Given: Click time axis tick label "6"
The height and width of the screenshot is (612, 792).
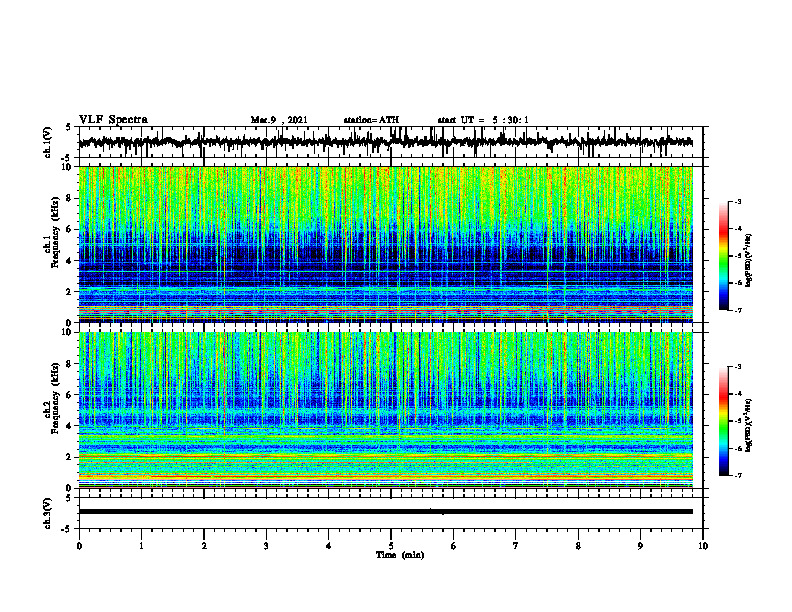Looking at the screenshot, I should (454, 546).
